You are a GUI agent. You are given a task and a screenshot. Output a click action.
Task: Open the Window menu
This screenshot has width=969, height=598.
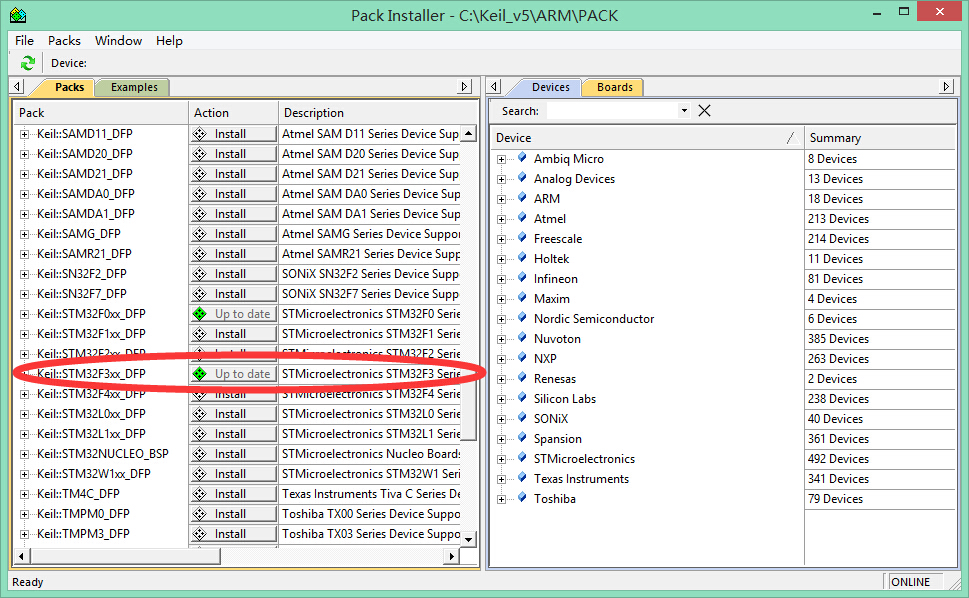118,41
